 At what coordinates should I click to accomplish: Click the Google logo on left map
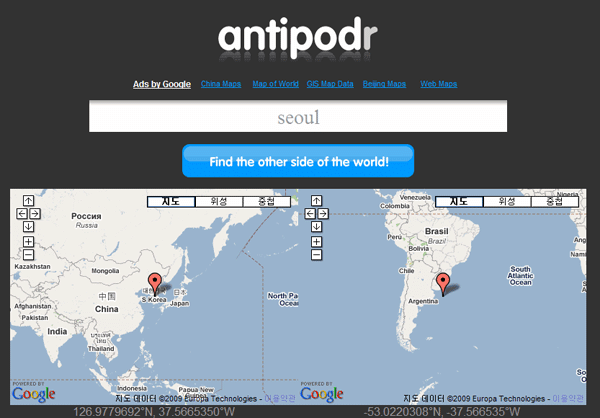[x=34, y=394]
